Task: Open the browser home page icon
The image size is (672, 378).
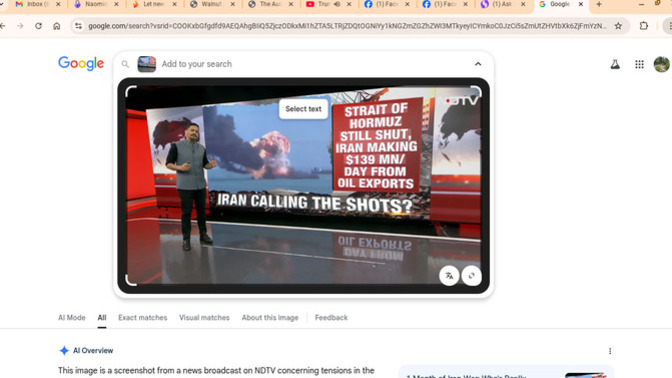Action: coord(57,26)
